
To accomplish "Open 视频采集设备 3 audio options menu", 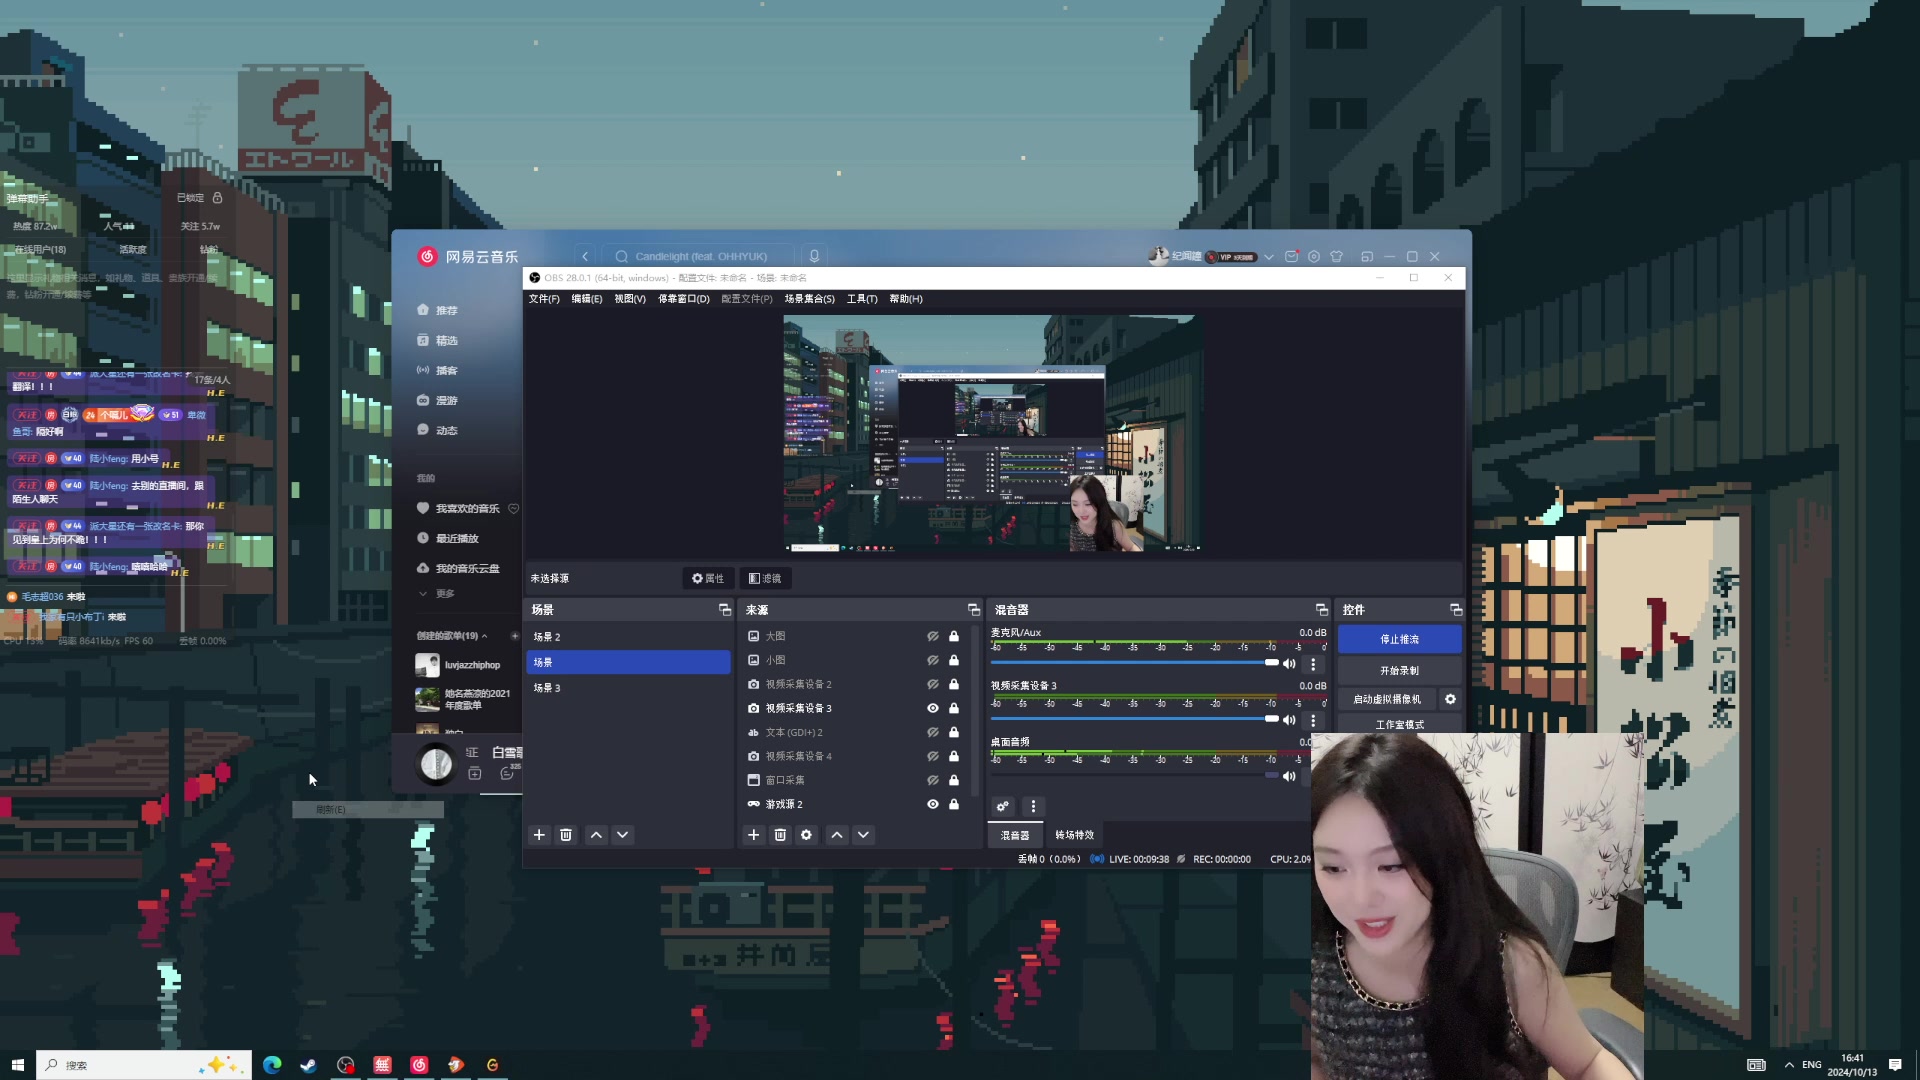I will tap(1314, 720).
